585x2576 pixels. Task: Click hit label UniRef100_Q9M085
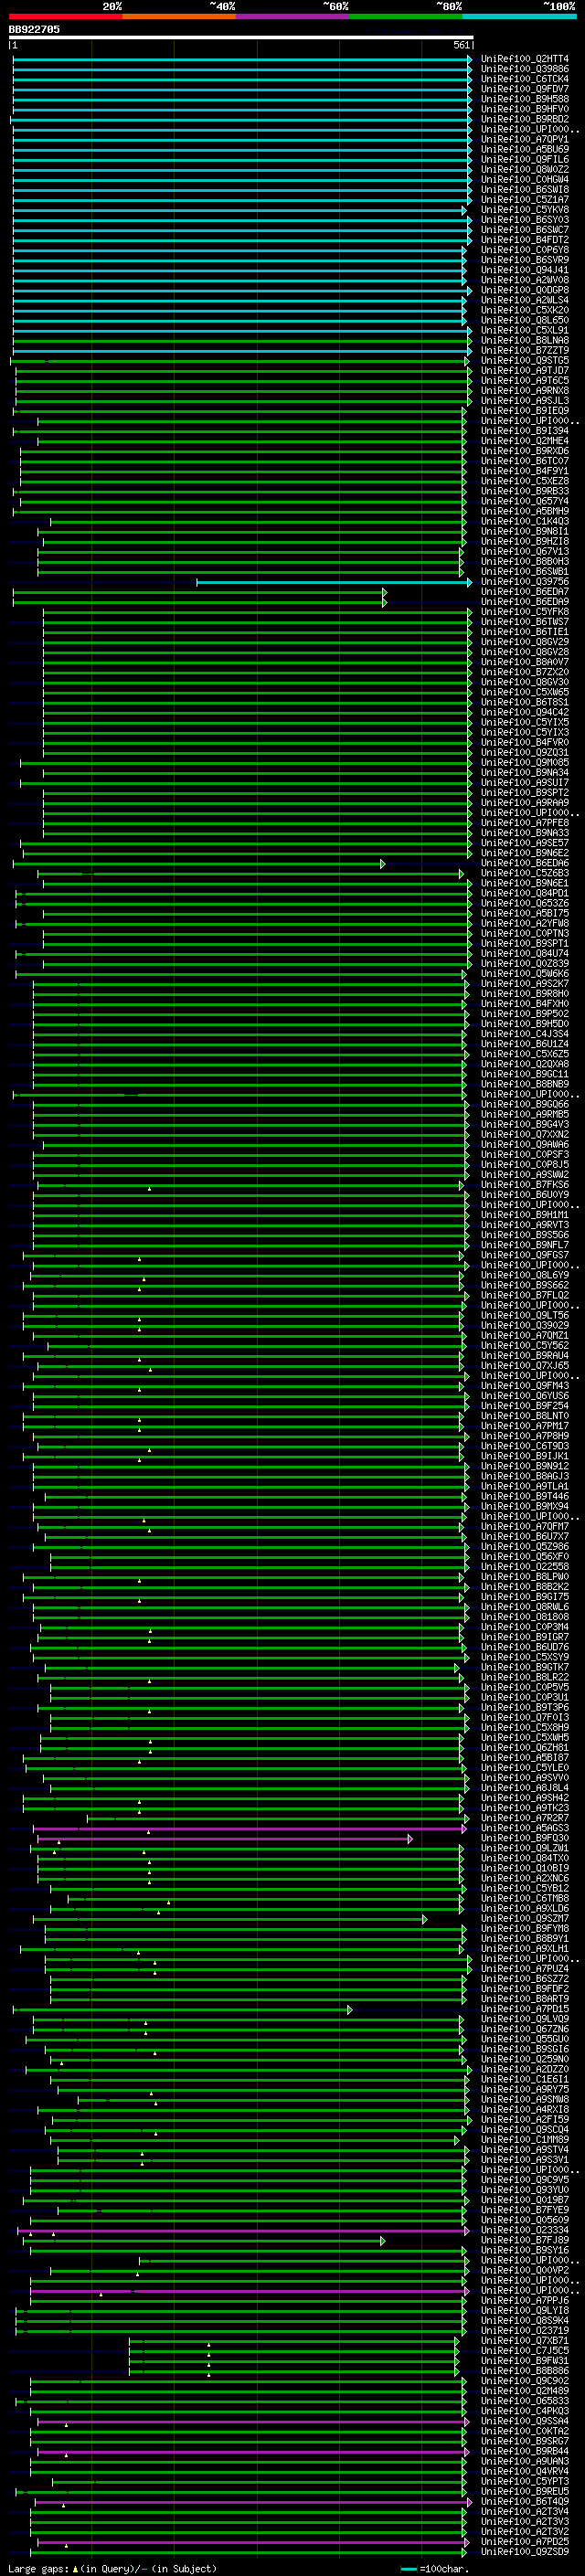pyautogui.click(x=524, y=763)
